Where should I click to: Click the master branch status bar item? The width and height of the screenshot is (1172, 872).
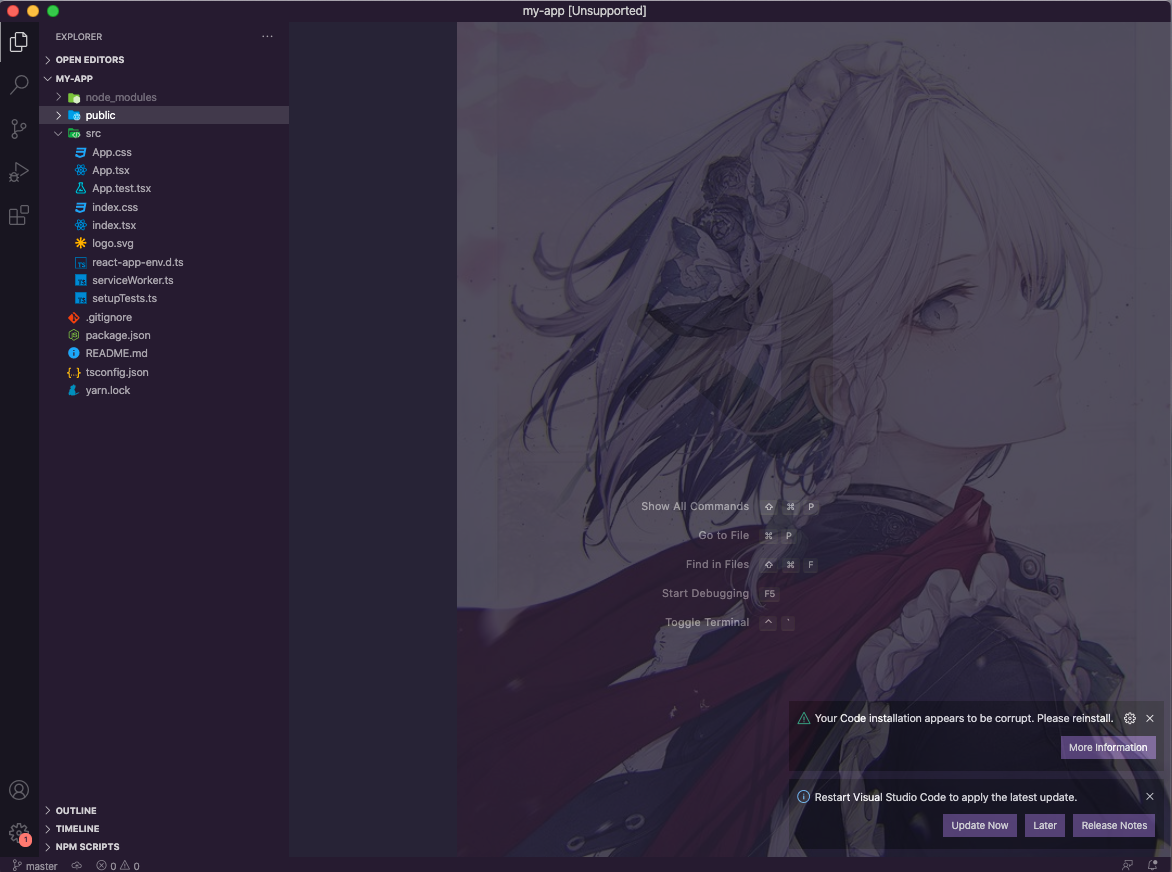tap(35, 865)
